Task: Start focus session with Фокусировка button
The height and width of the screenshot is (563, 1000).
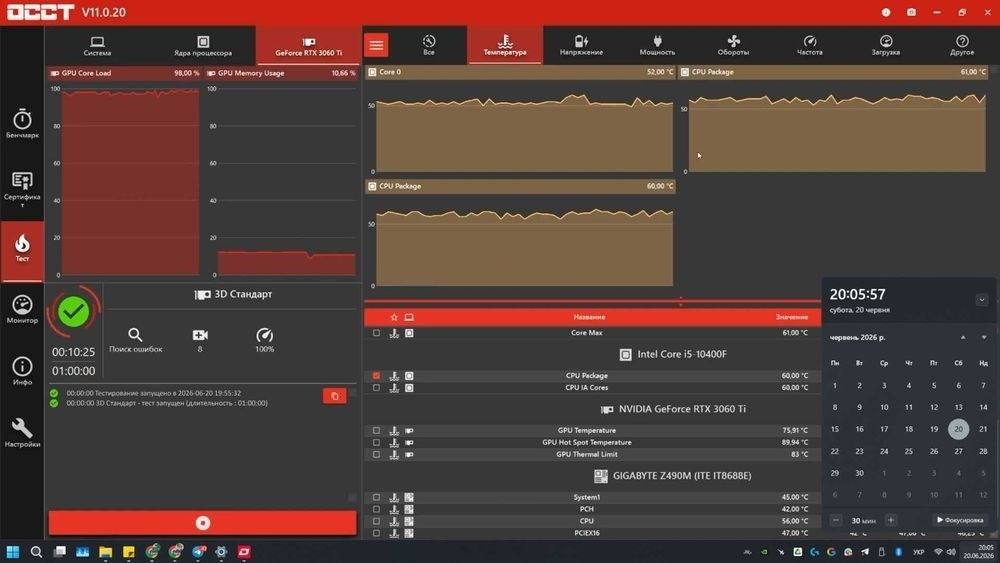Action: point(960,520)
